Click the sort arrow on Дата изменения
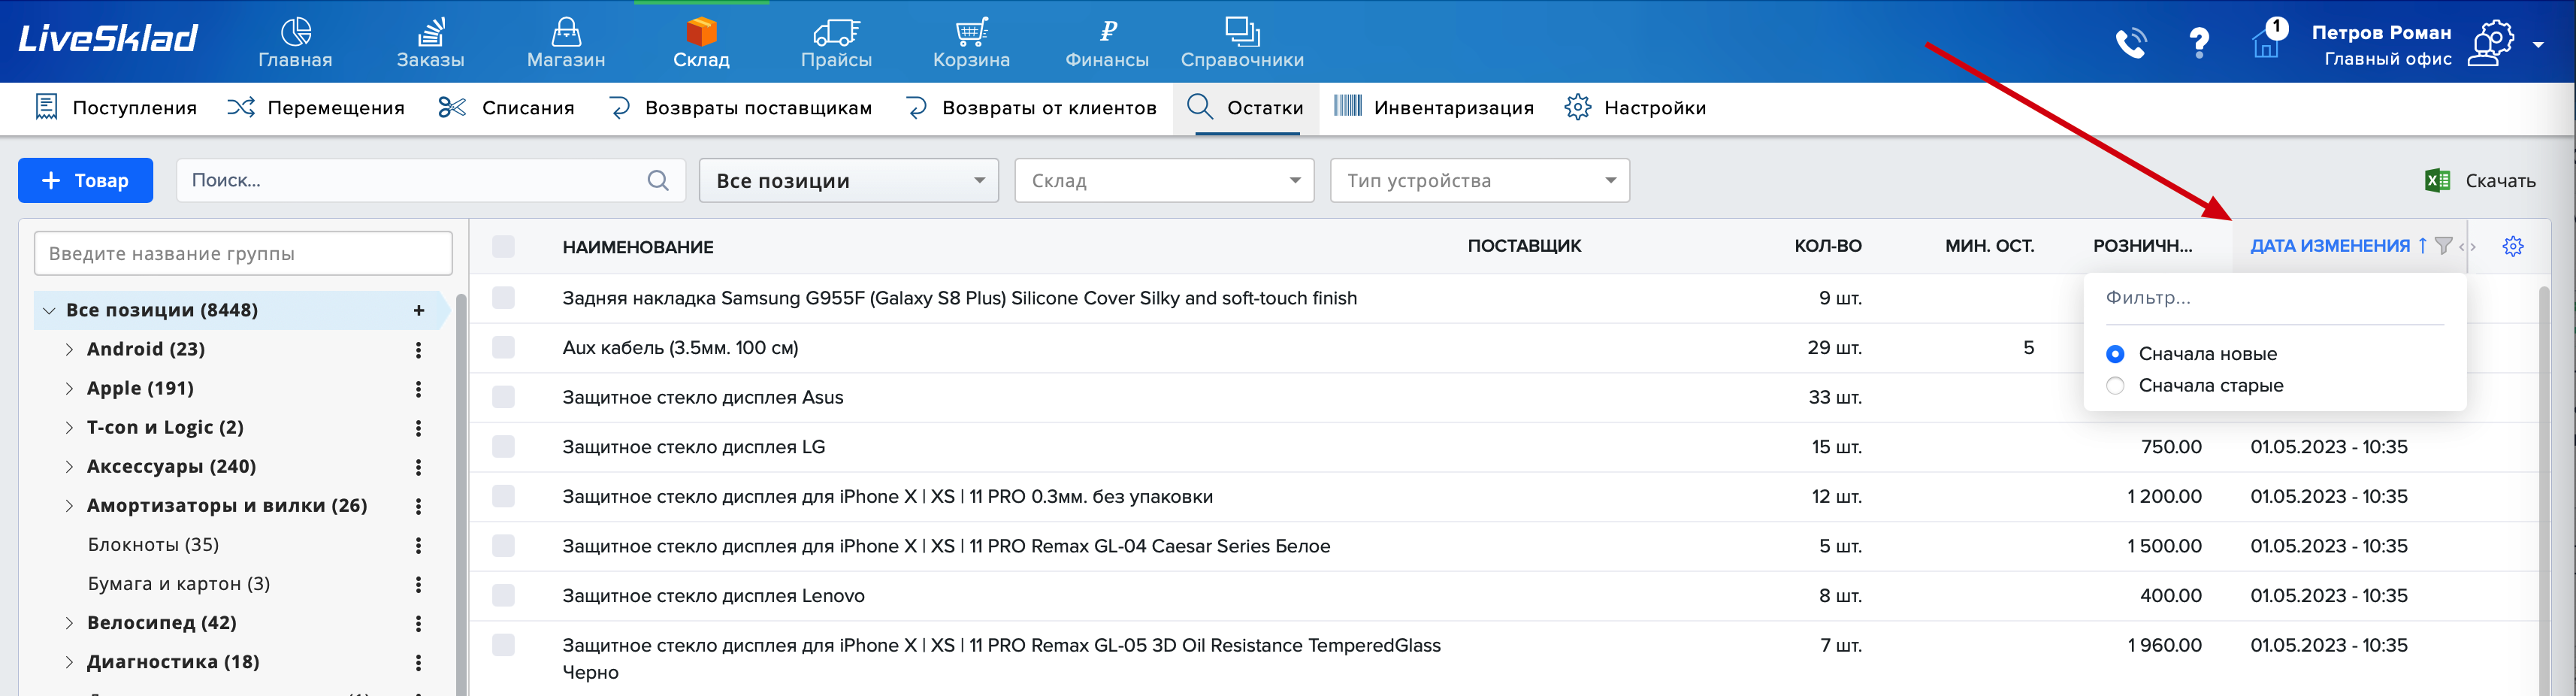 2422,246
